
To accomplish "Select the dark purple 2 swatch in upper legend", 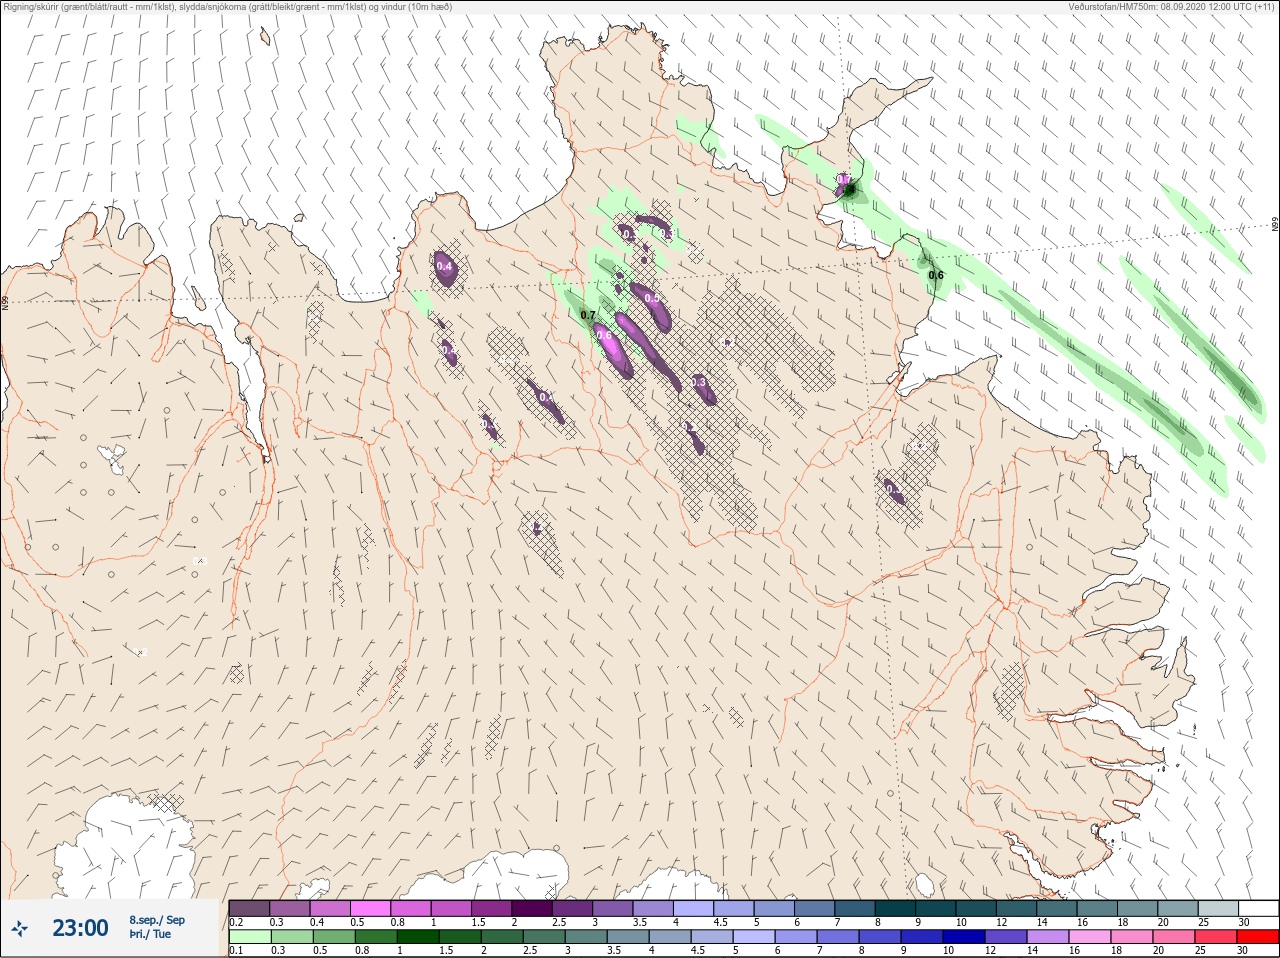I will [533, 908].
